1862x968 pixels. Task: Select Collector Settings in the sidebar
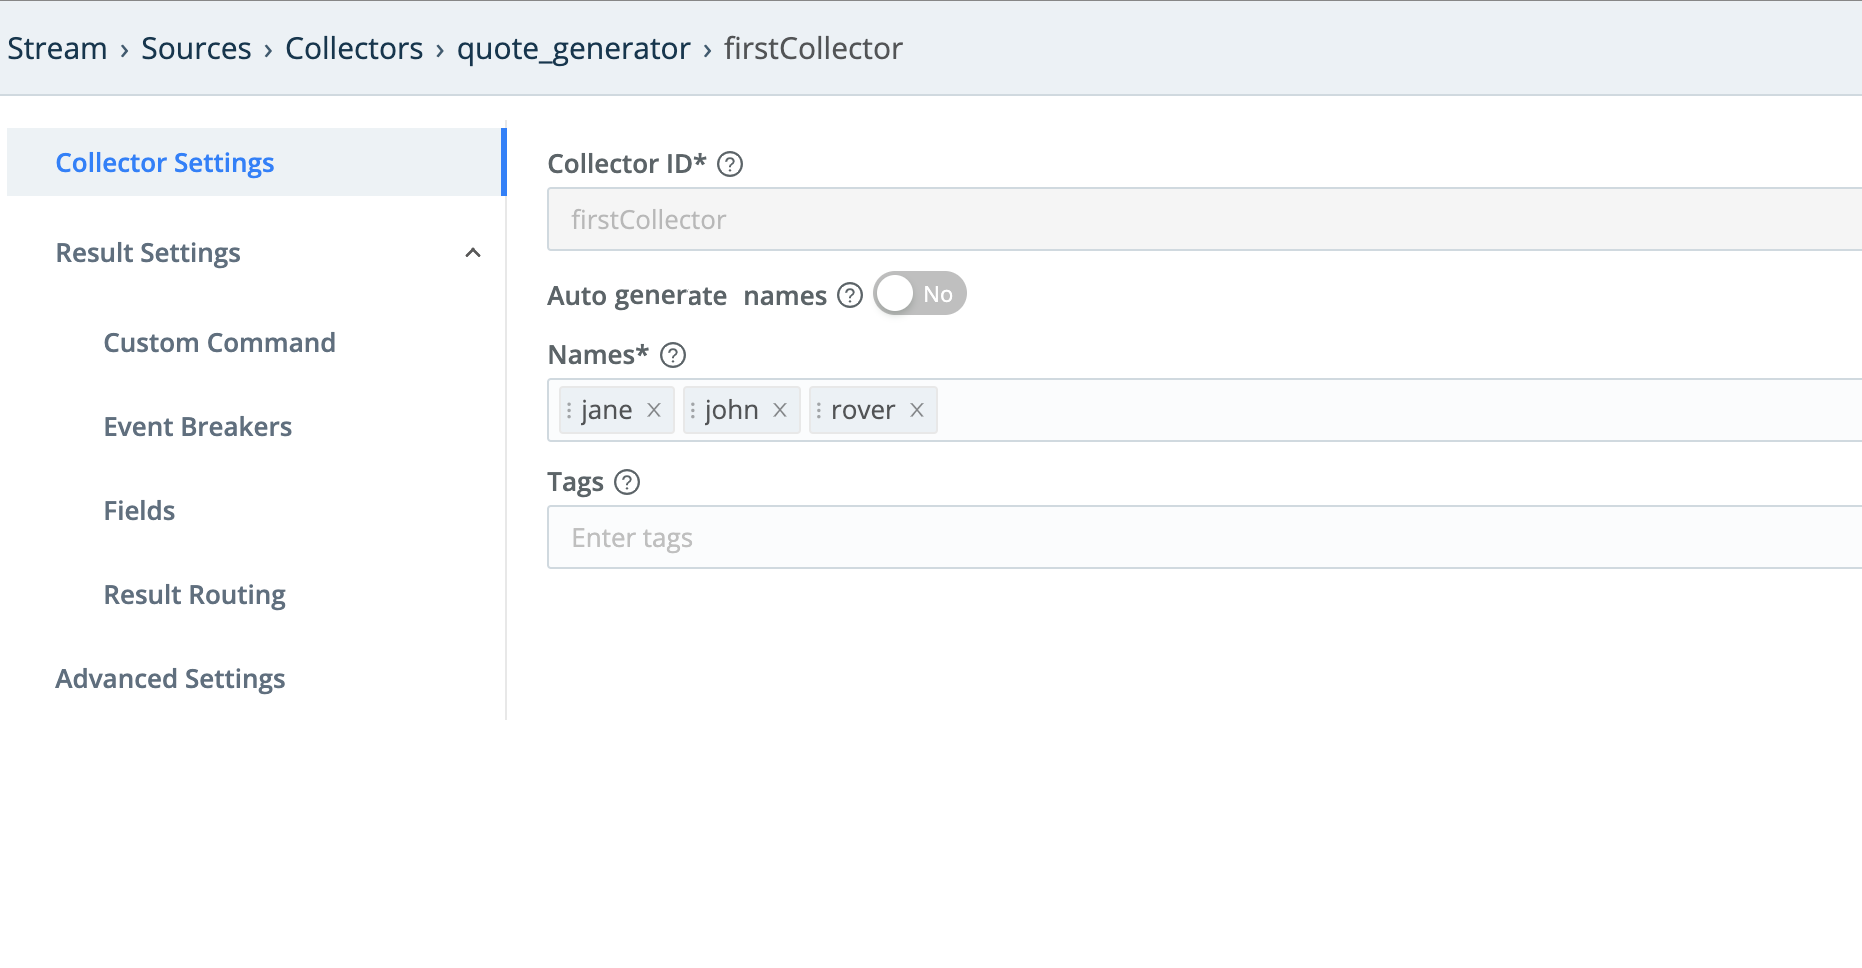[165, 162]
